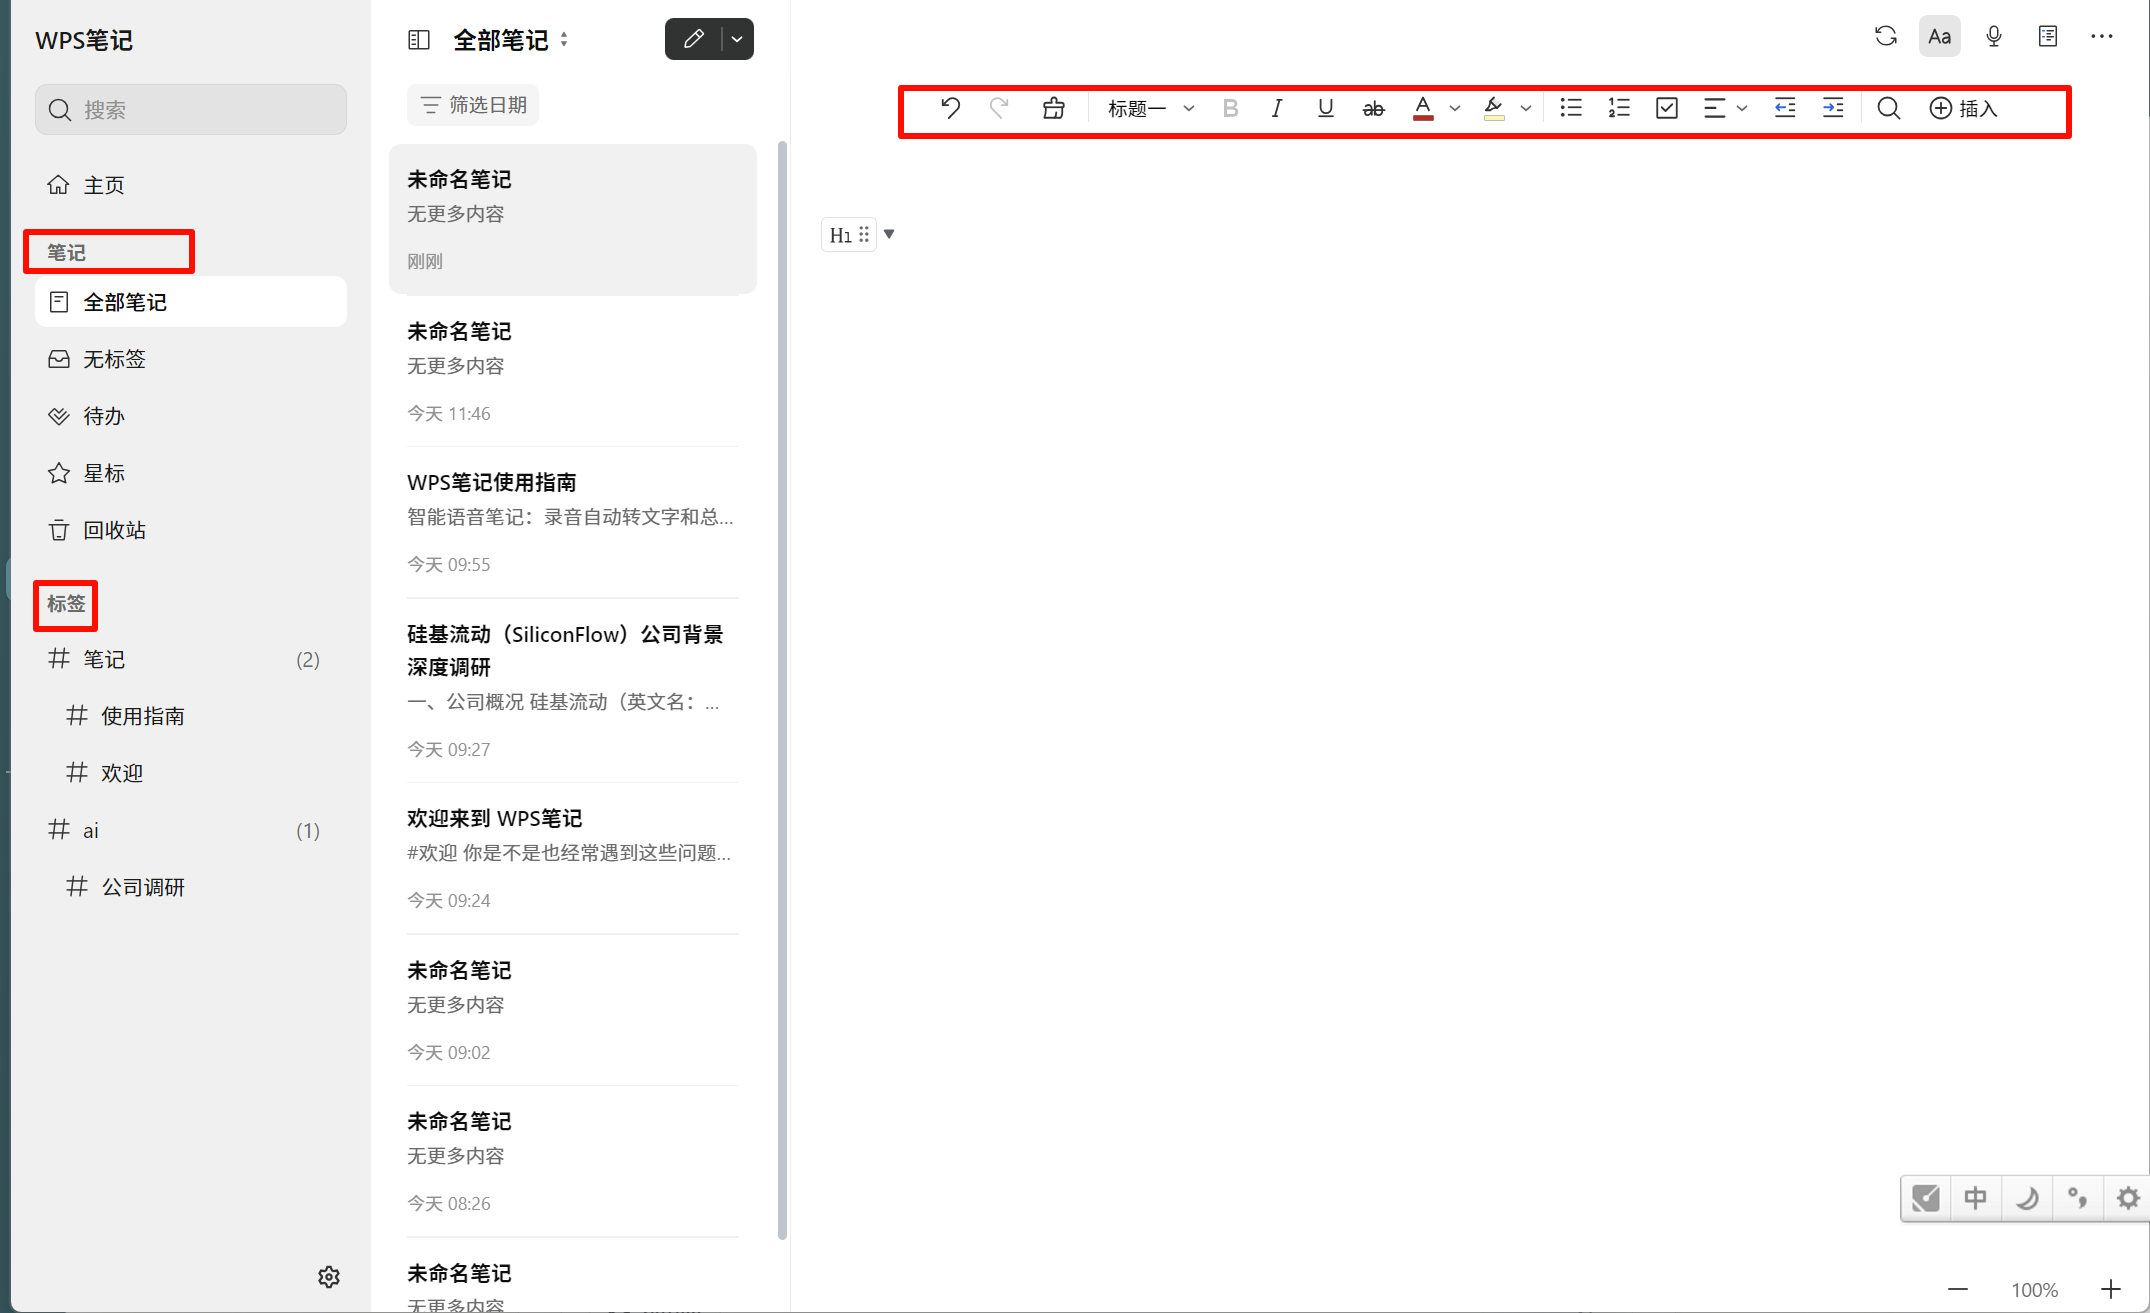Image resolution: width=2150 pixels, height=1313 pixels.
Task: Underline the selected text
Action: [1325, 108]
